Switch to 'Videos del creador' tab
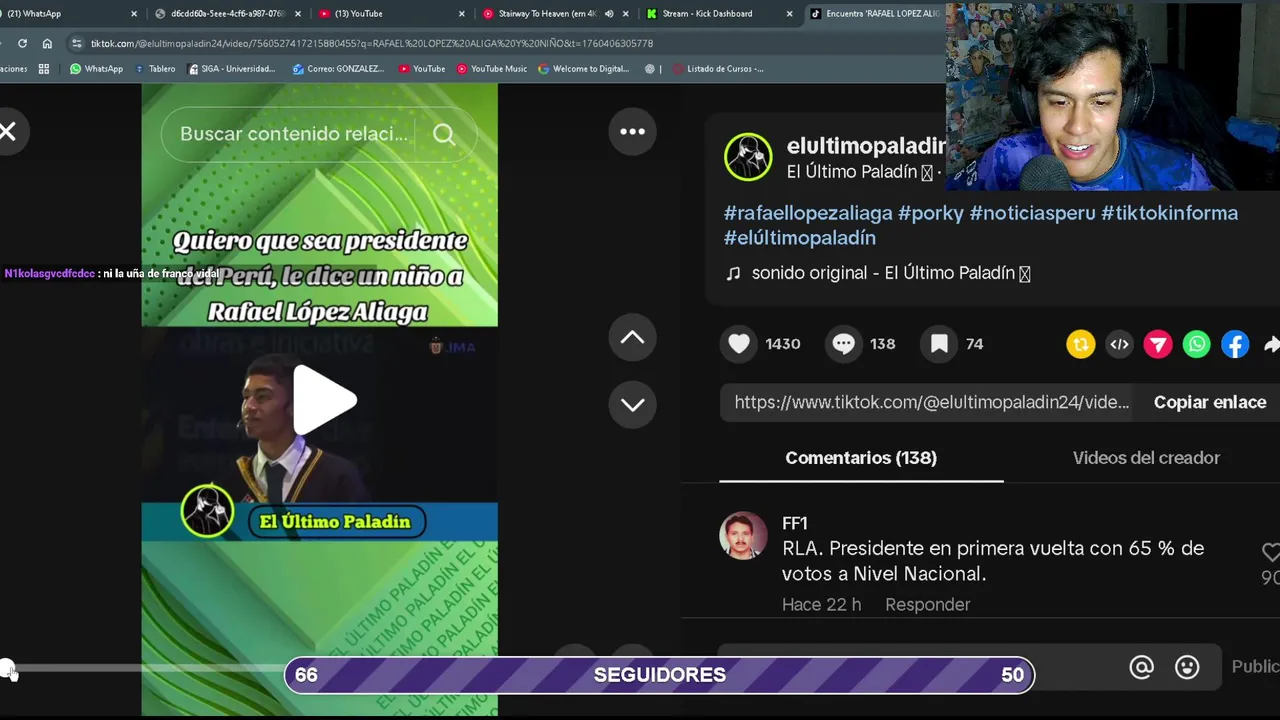The width and height of the screenshot is (1280, 720). click(1146, 458)
